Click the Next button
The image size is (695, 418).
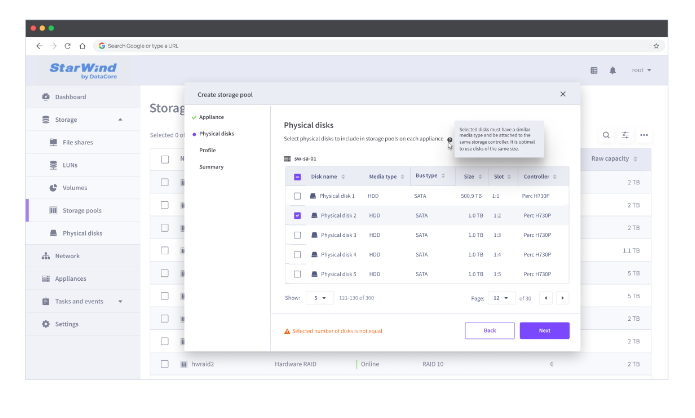click(544, 331)
